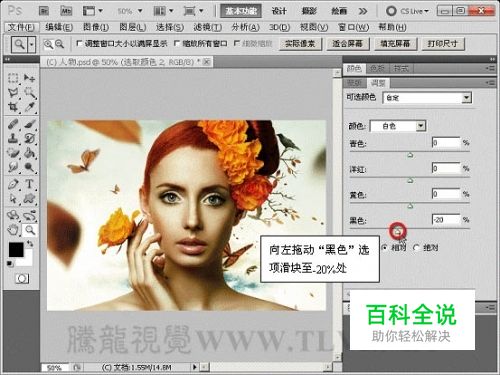Select the Move tool
Screen dimensions: 500x375
point(30,78)
